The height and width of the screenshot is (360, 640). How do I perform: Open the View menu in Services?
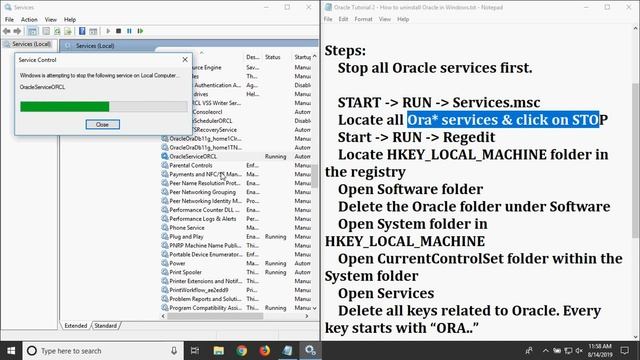pos(51,19)
